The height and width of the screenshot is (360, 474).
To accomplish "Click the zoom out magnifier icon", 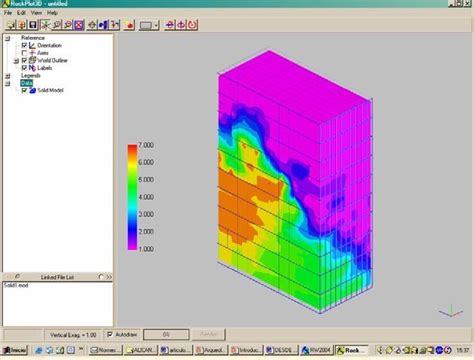I will pos(68,25).
